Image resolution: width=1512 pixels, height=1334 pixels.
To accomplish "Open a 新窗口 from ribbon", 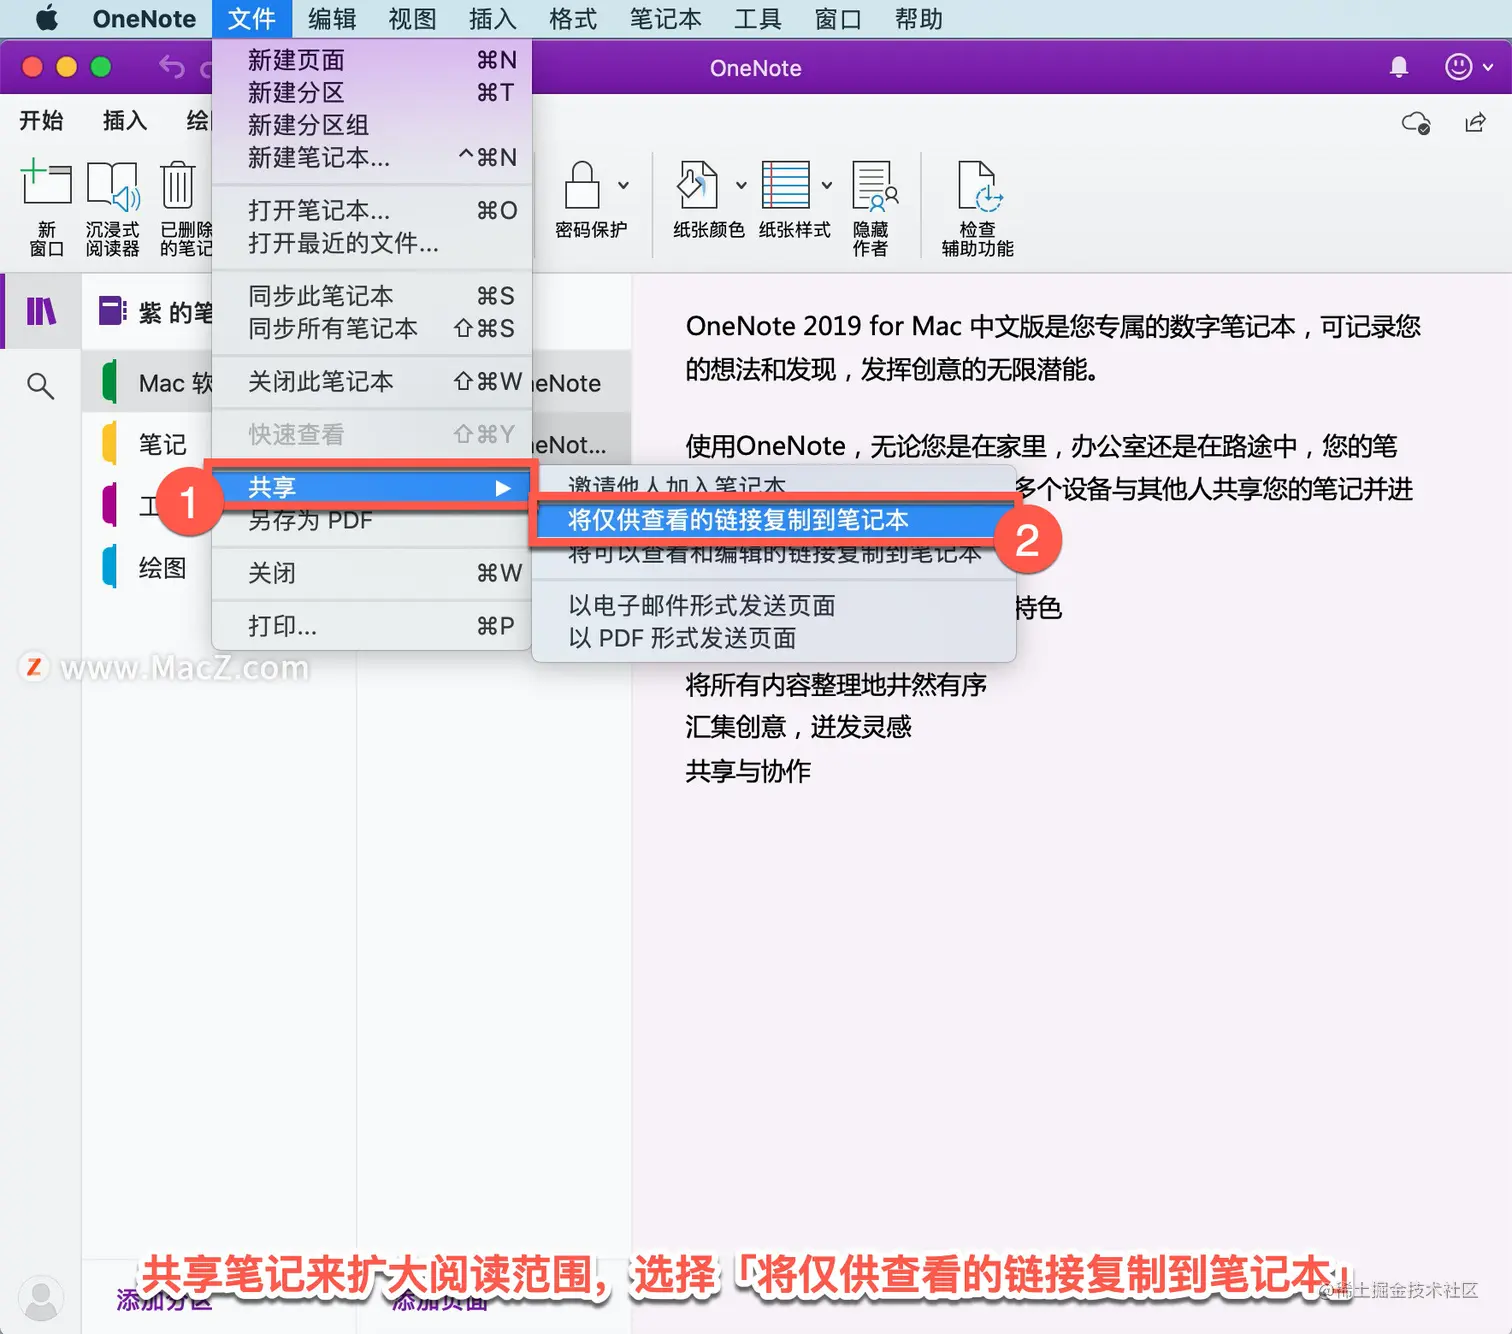I will tap(46, 208).
